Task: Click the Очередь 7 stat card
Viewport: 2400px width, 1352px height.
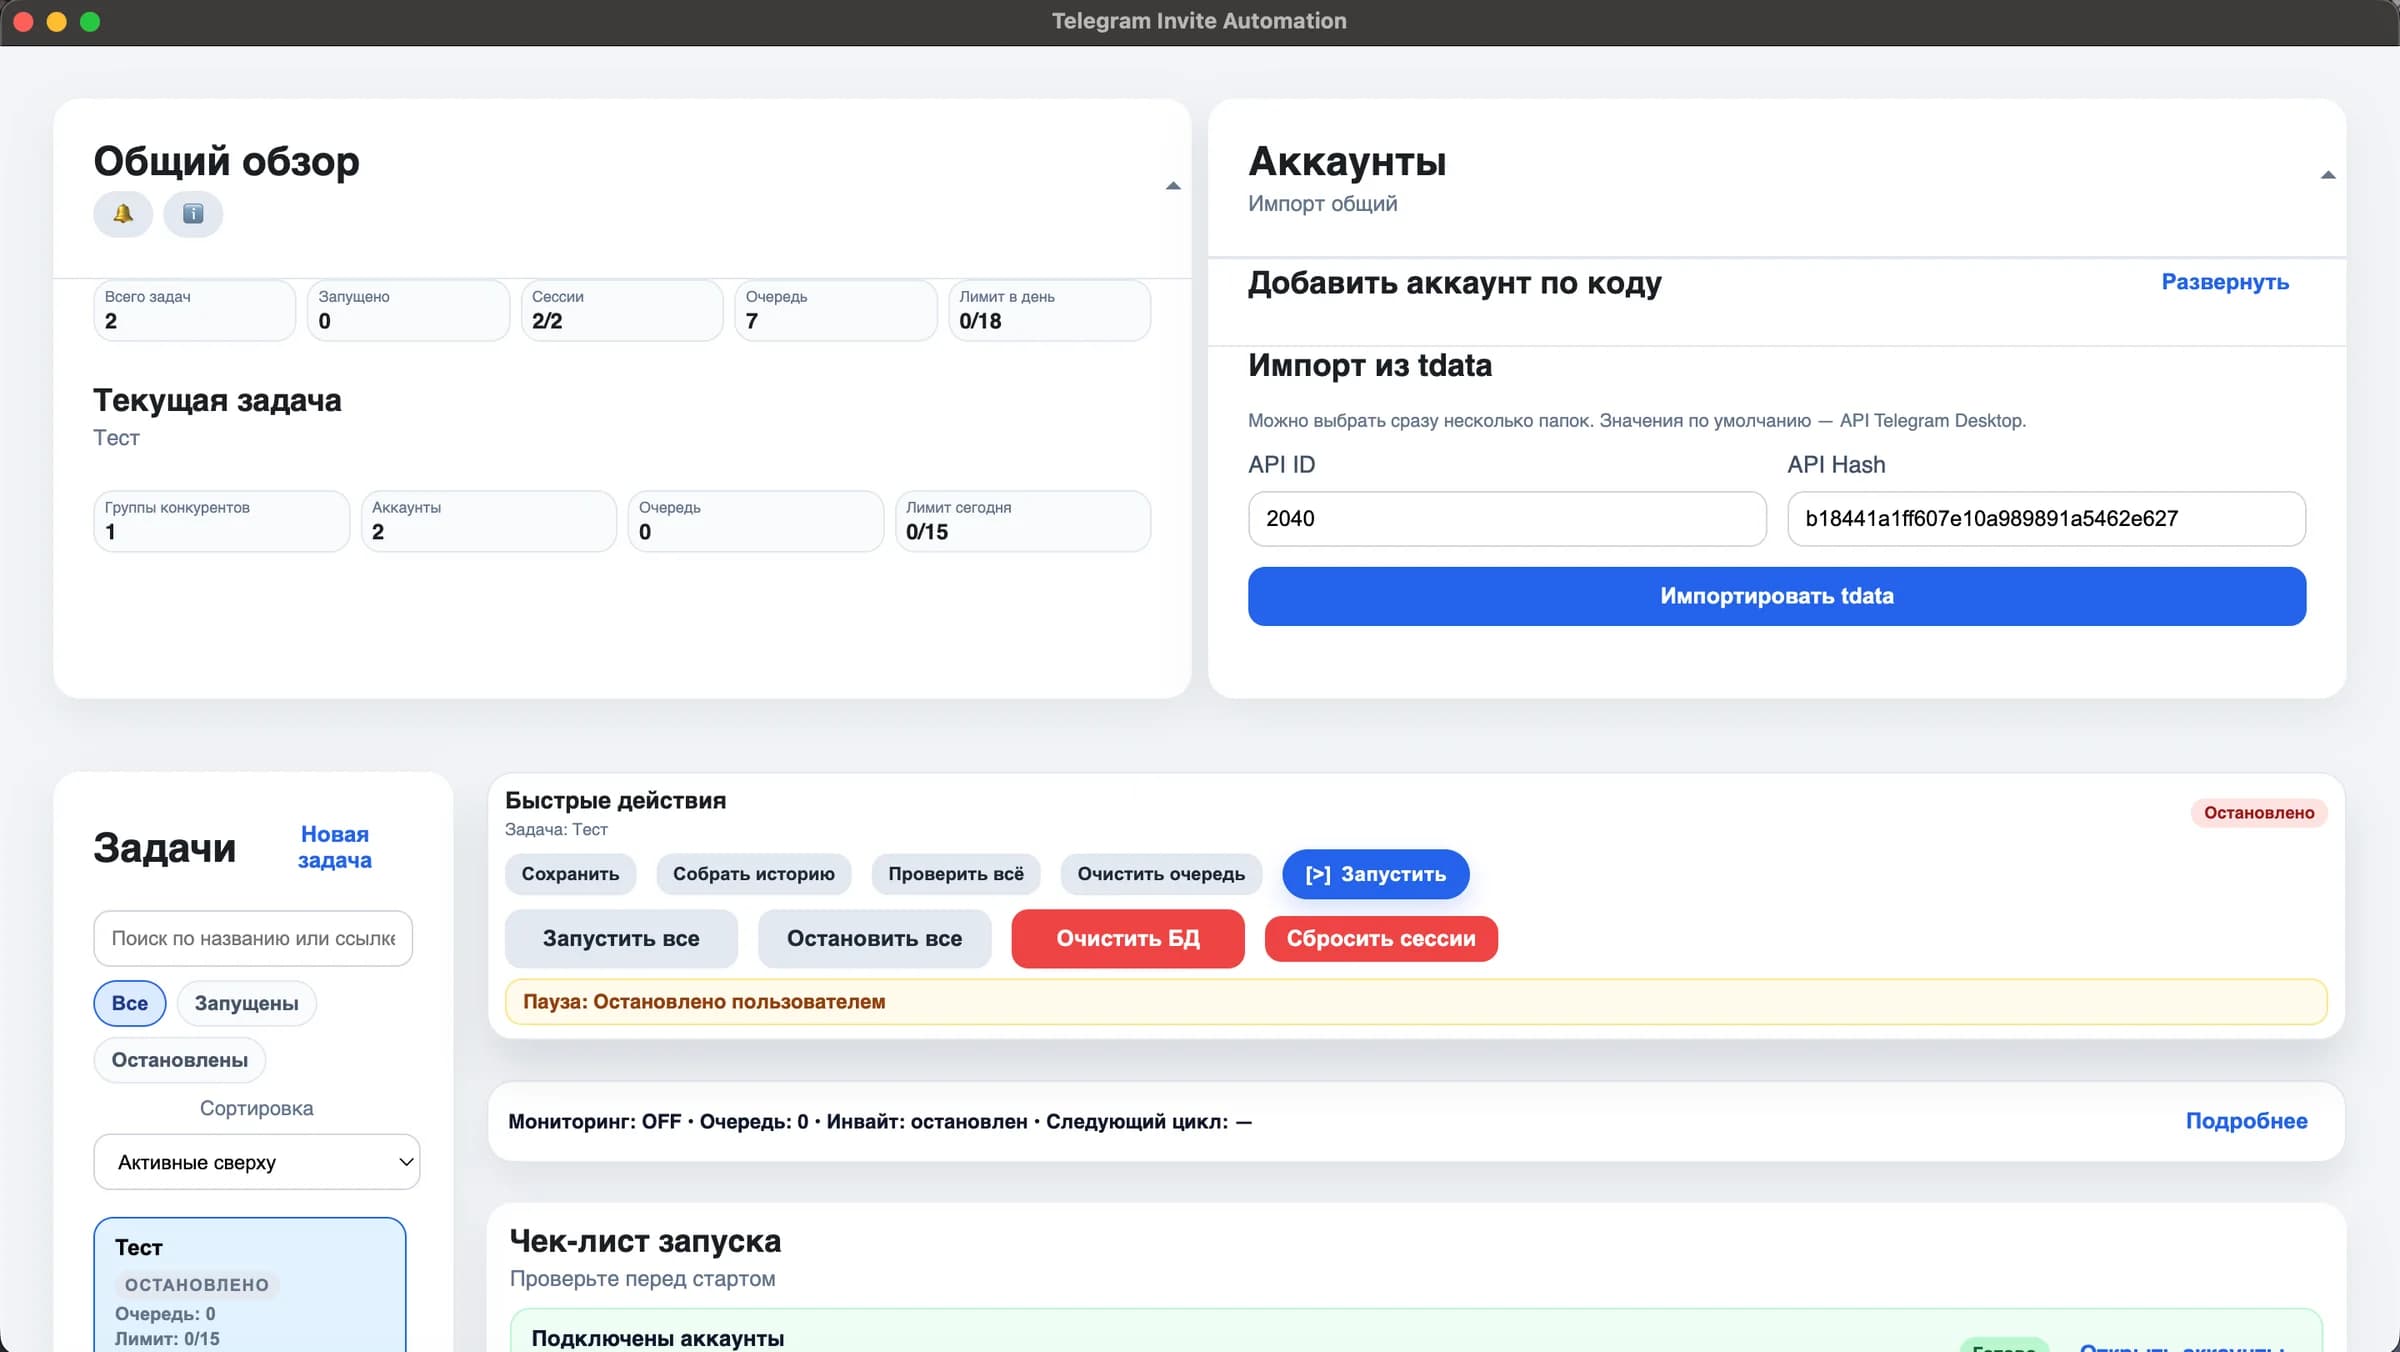Action: pos(836,310)
